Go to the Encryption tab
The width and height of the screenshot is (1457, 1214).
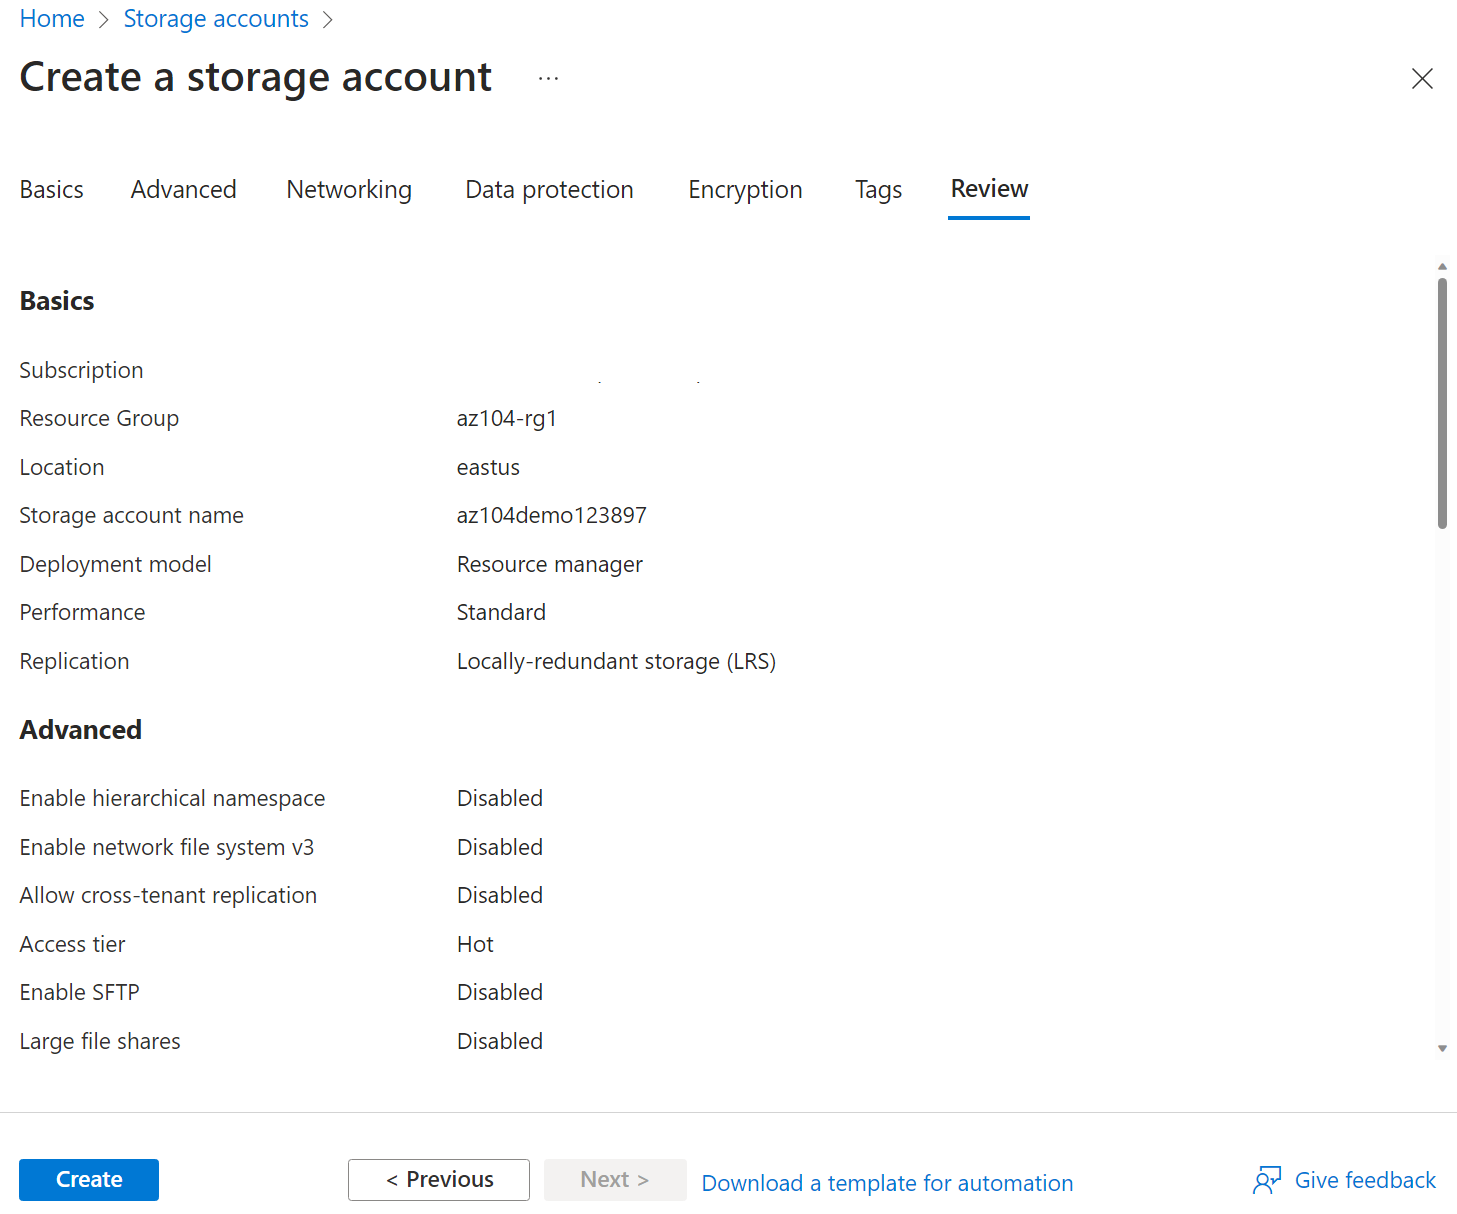(x=745, y=190)
